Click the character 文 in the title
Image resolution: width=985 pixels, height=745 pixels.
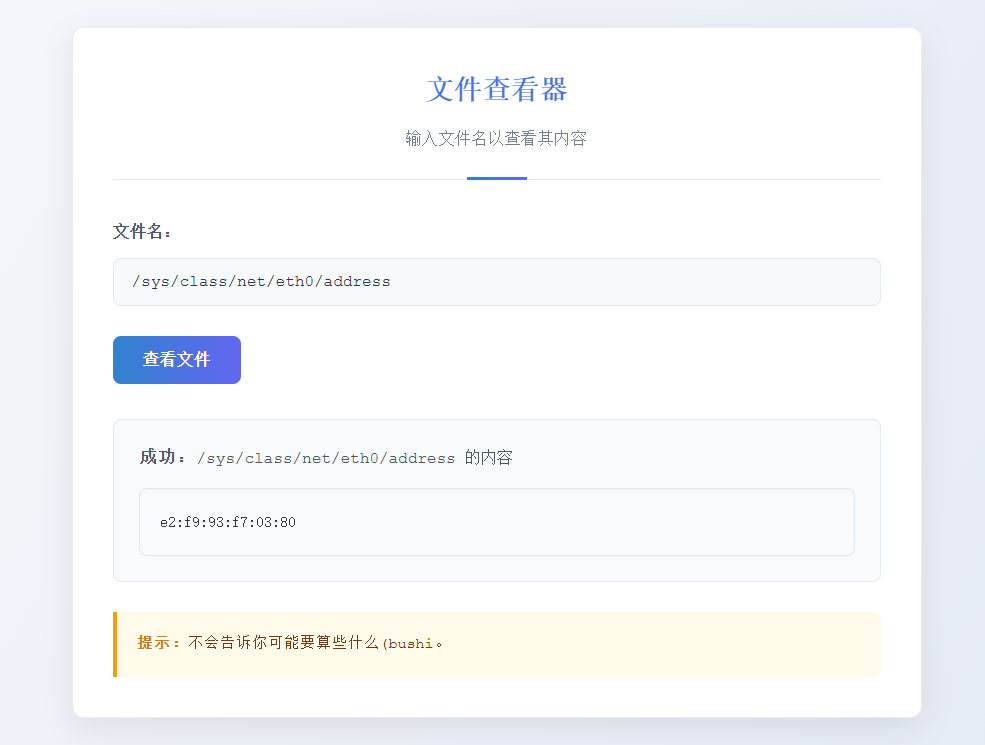click(x=441, y=89)
